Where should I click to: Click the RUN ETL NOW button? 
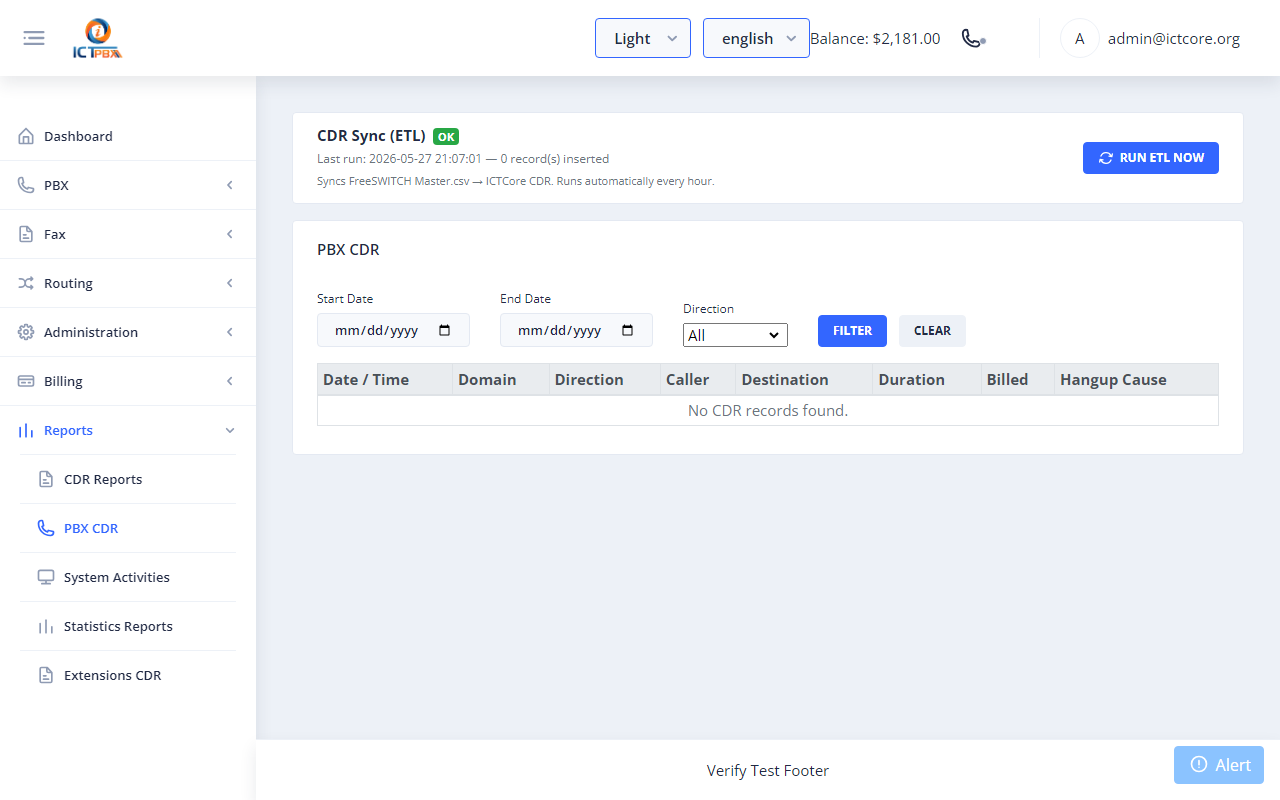coord(1151,158)
